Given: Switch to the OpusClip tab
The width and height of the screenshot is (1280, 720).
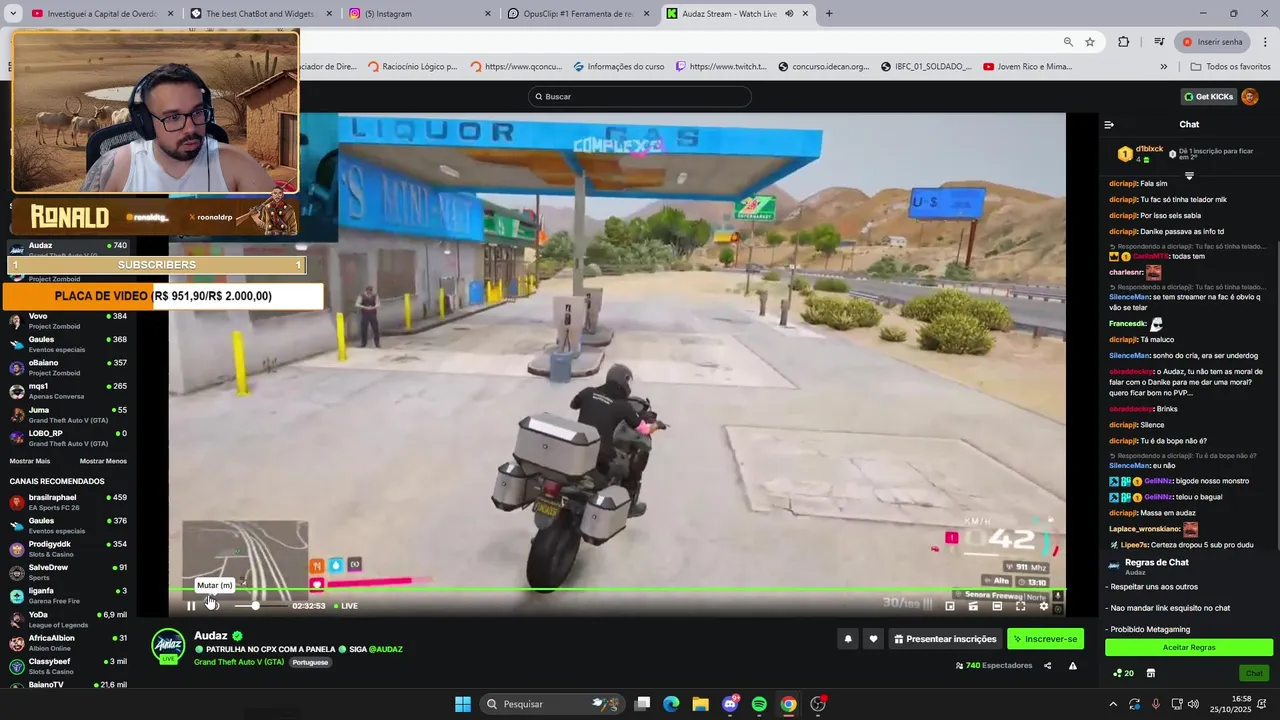Looking at the screenshot, I should 578,14.
